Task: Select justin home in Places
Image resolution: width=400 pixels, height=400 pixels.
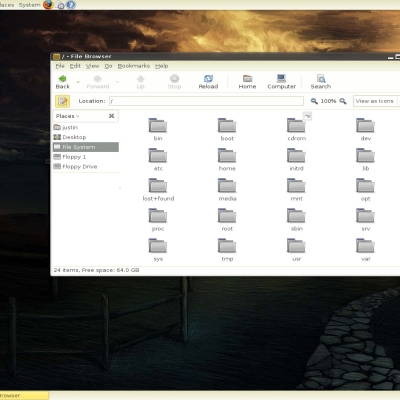Action: (x=86, y=127)
